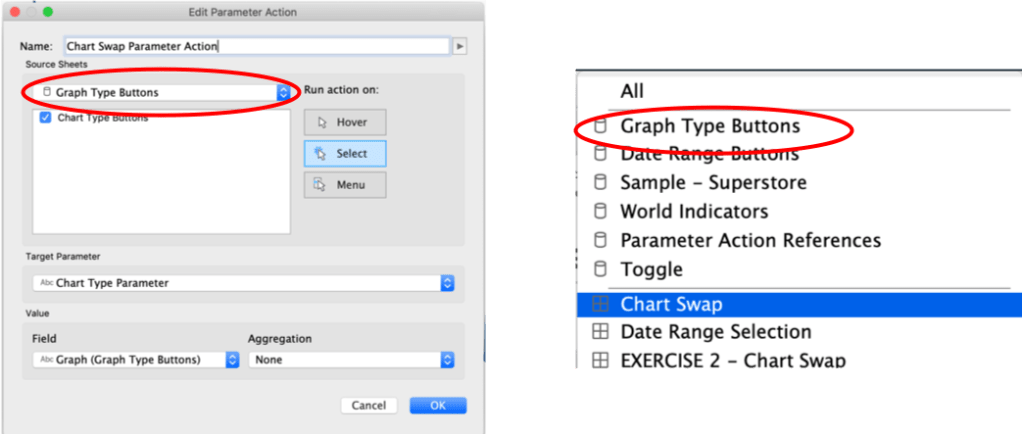Select the Date Range Selection dashboard icon
Image resolution: width=1022 pixels, height=434 pixels.
pos(600,331)
